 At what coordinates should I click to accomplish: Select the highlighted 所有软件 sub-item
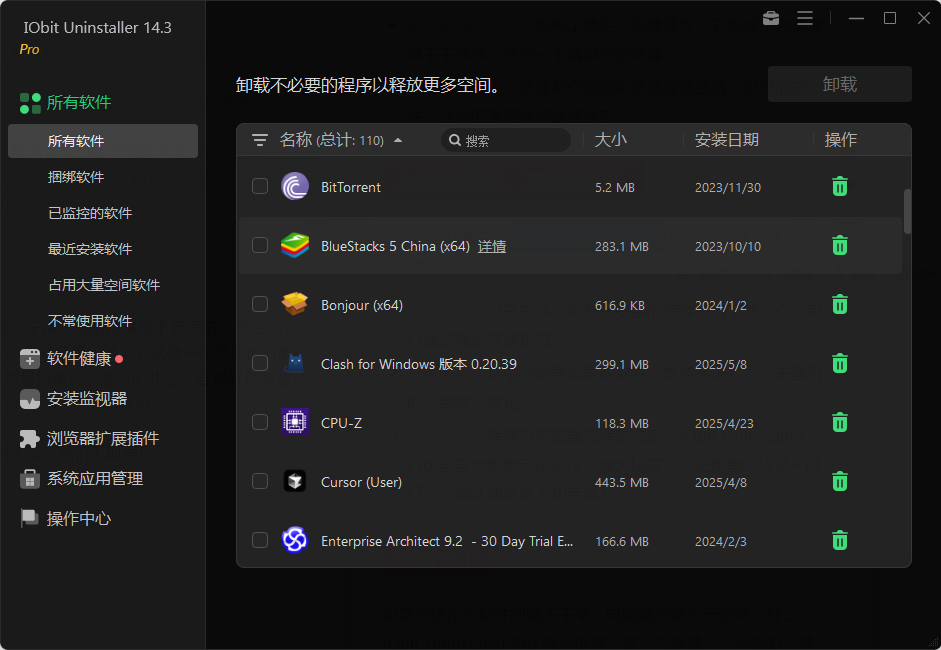103,141
